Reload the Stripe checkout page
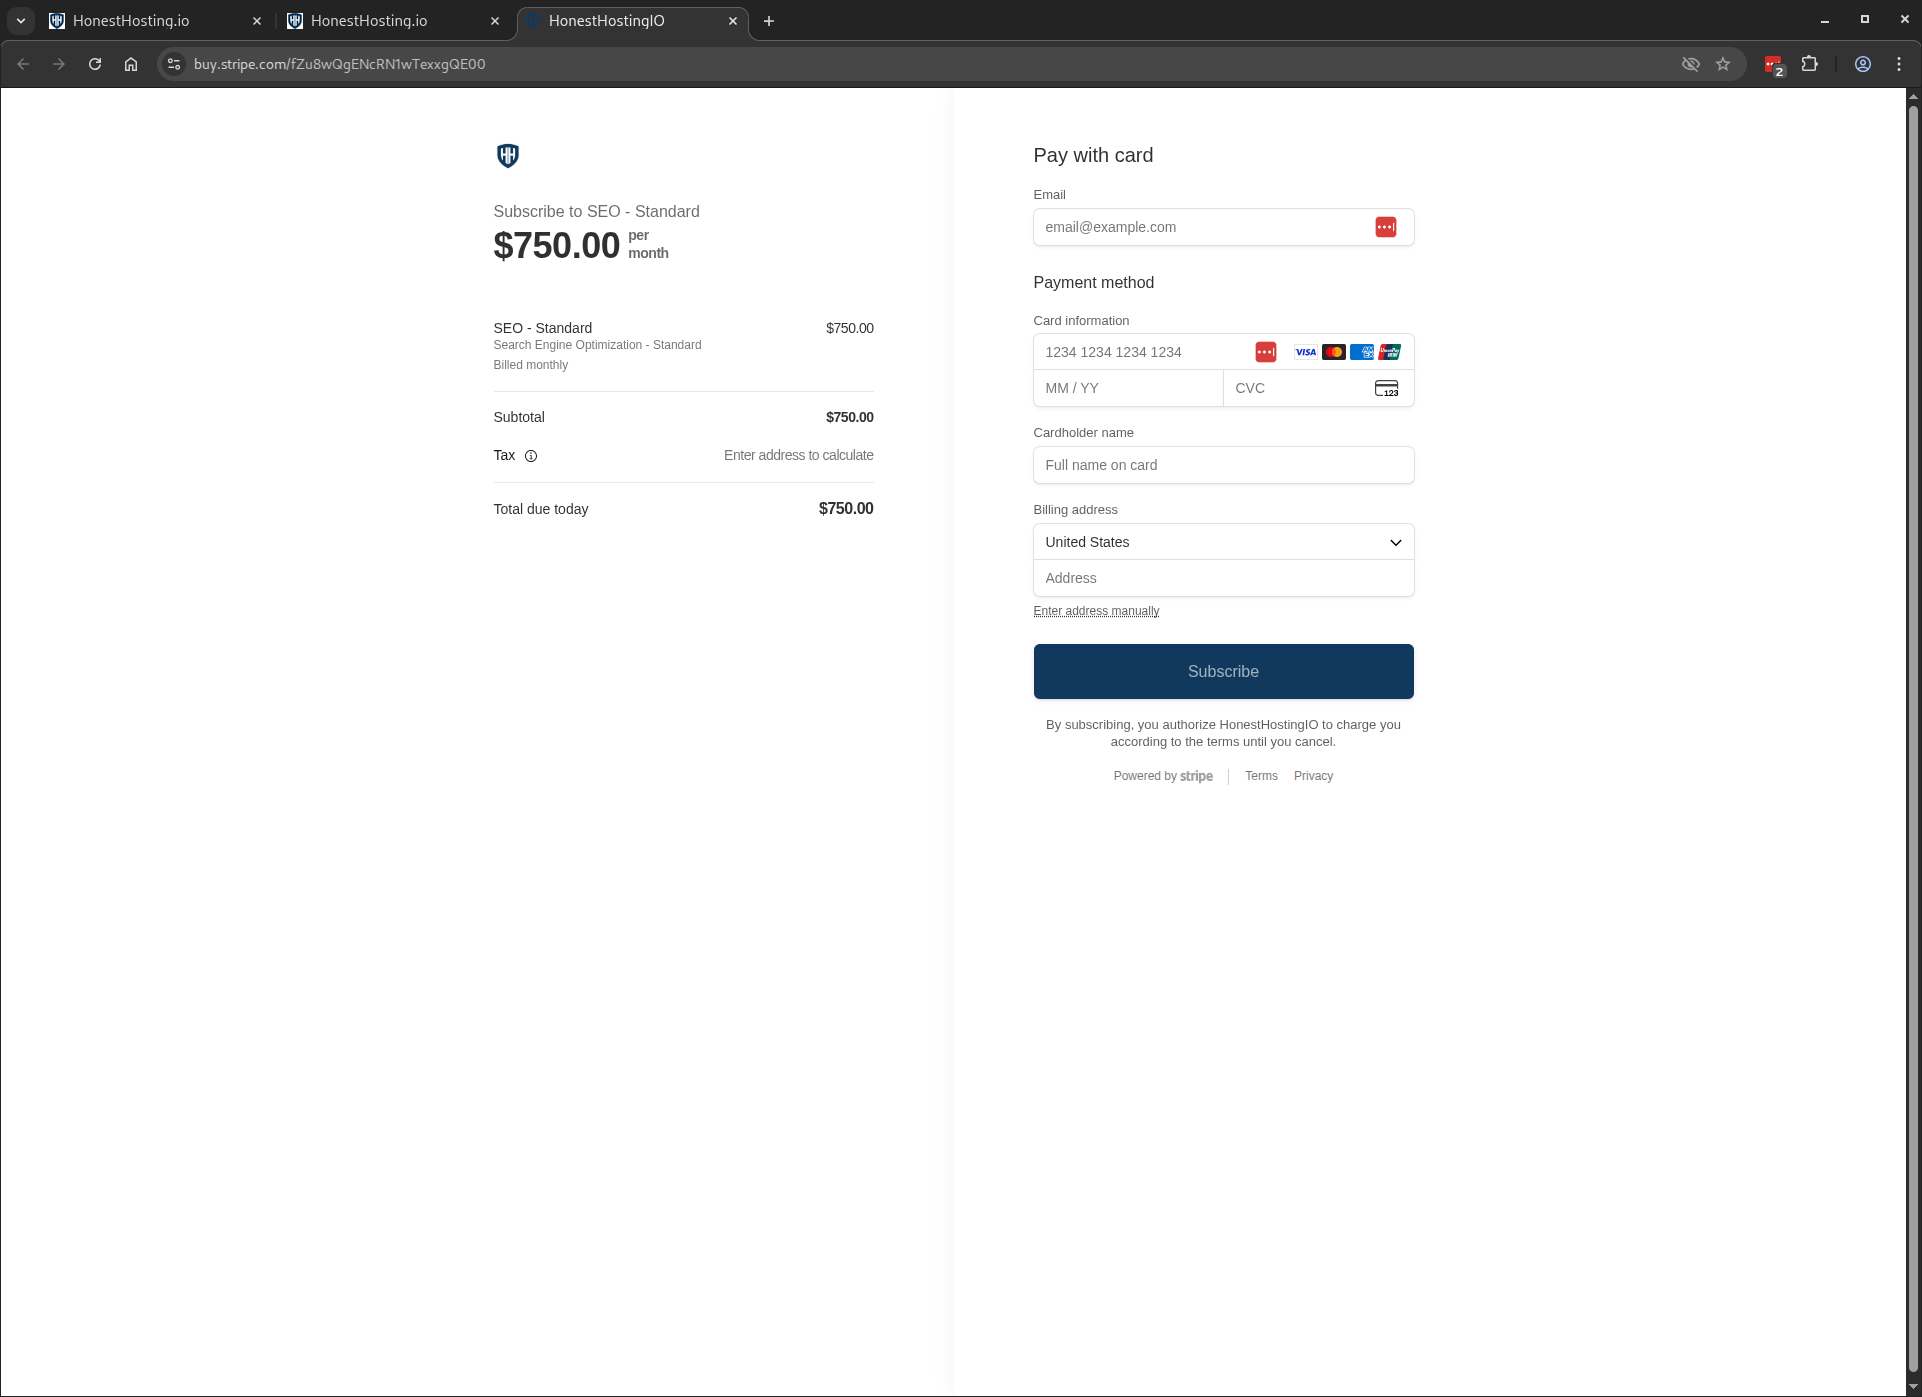Viewport: 1922px width, 1397px height. 95,64
